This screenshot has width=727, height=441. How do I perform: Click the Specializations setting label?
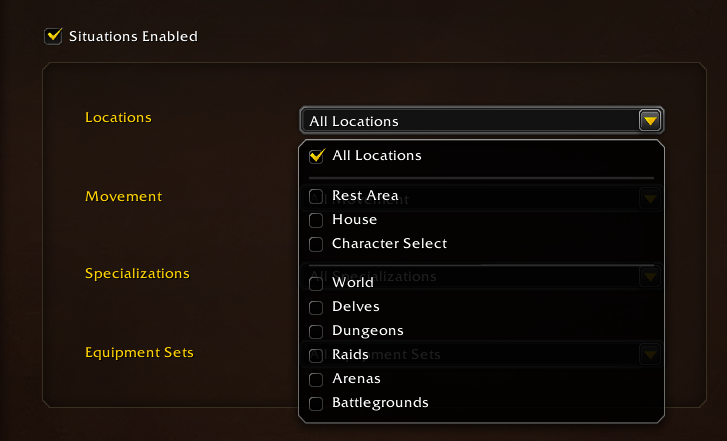pos(137,273)
